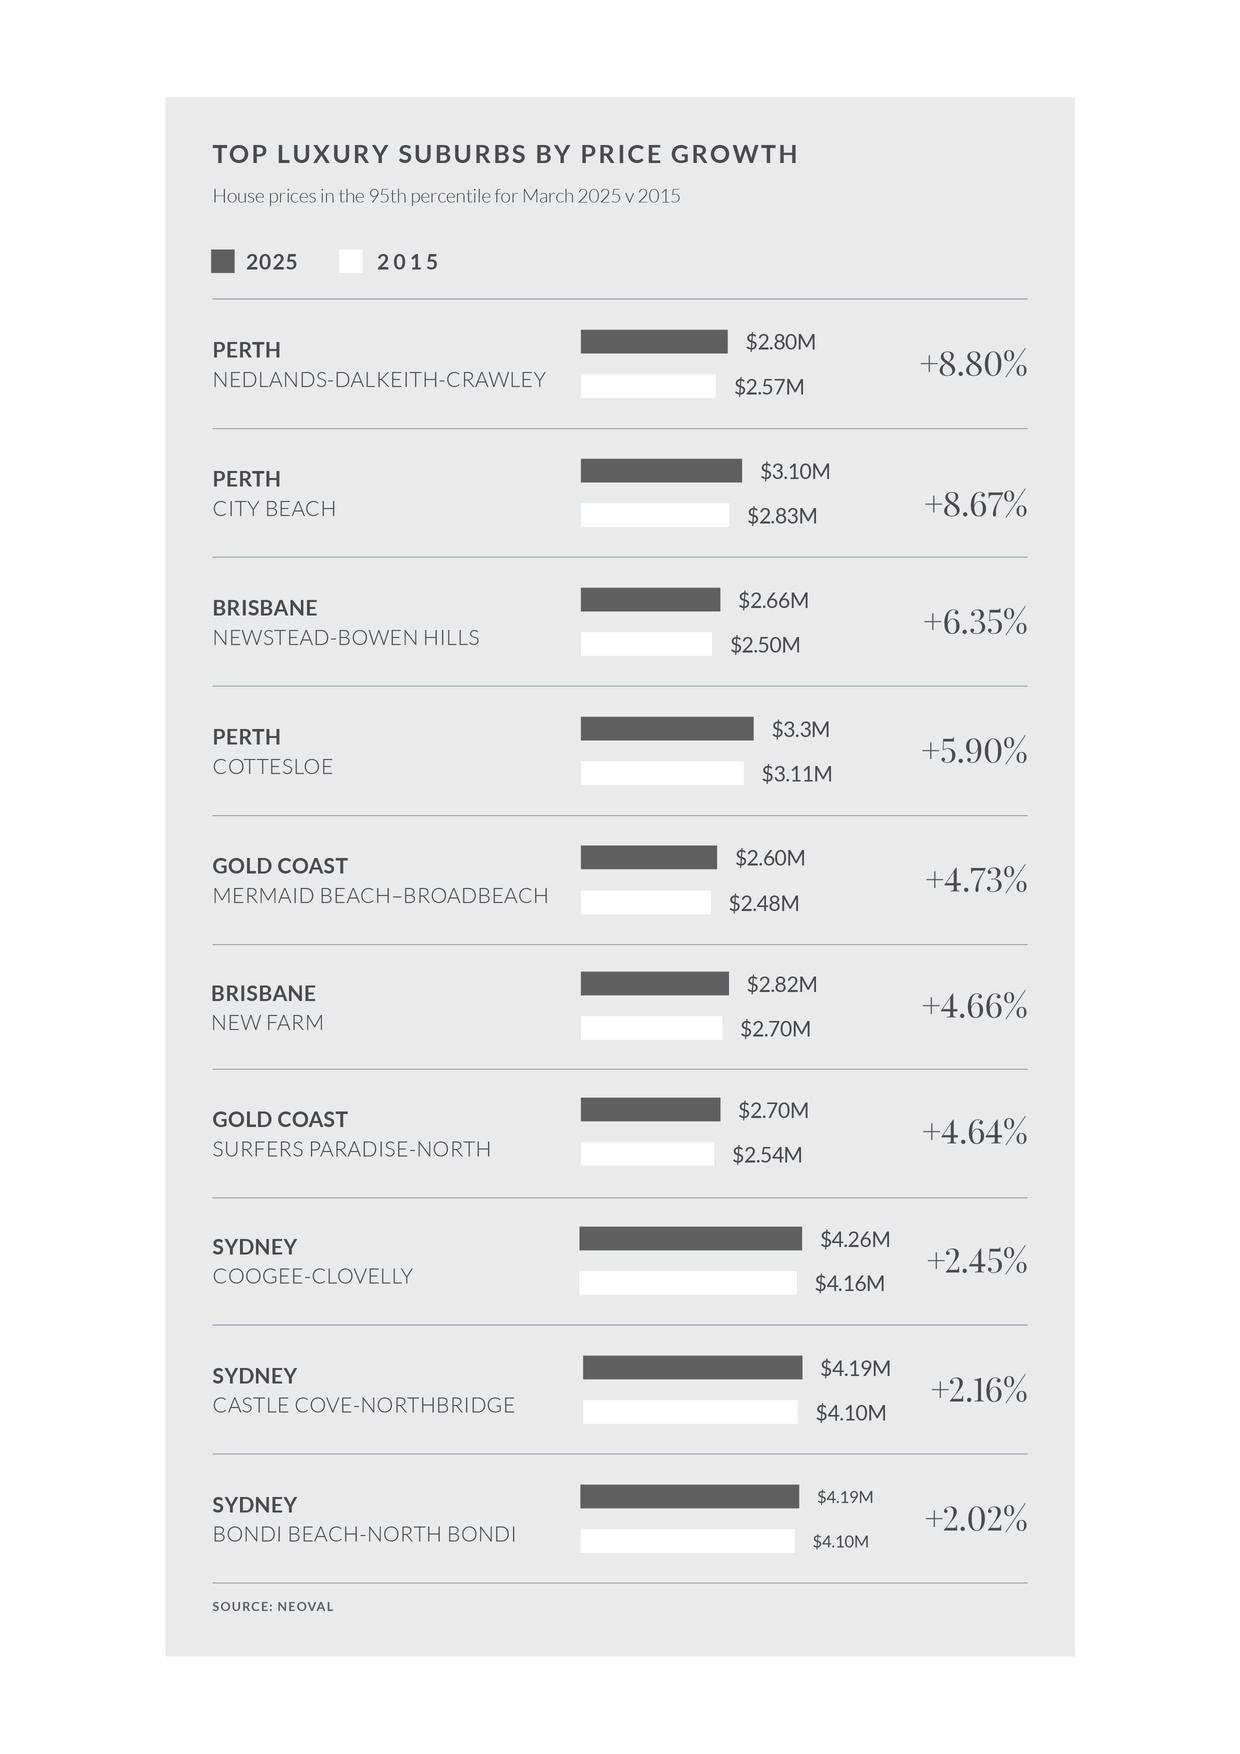This screenshot has width=1240, height=1754.
Task: Click the $2.82M dark bar for New Farm
Action: 654,984
